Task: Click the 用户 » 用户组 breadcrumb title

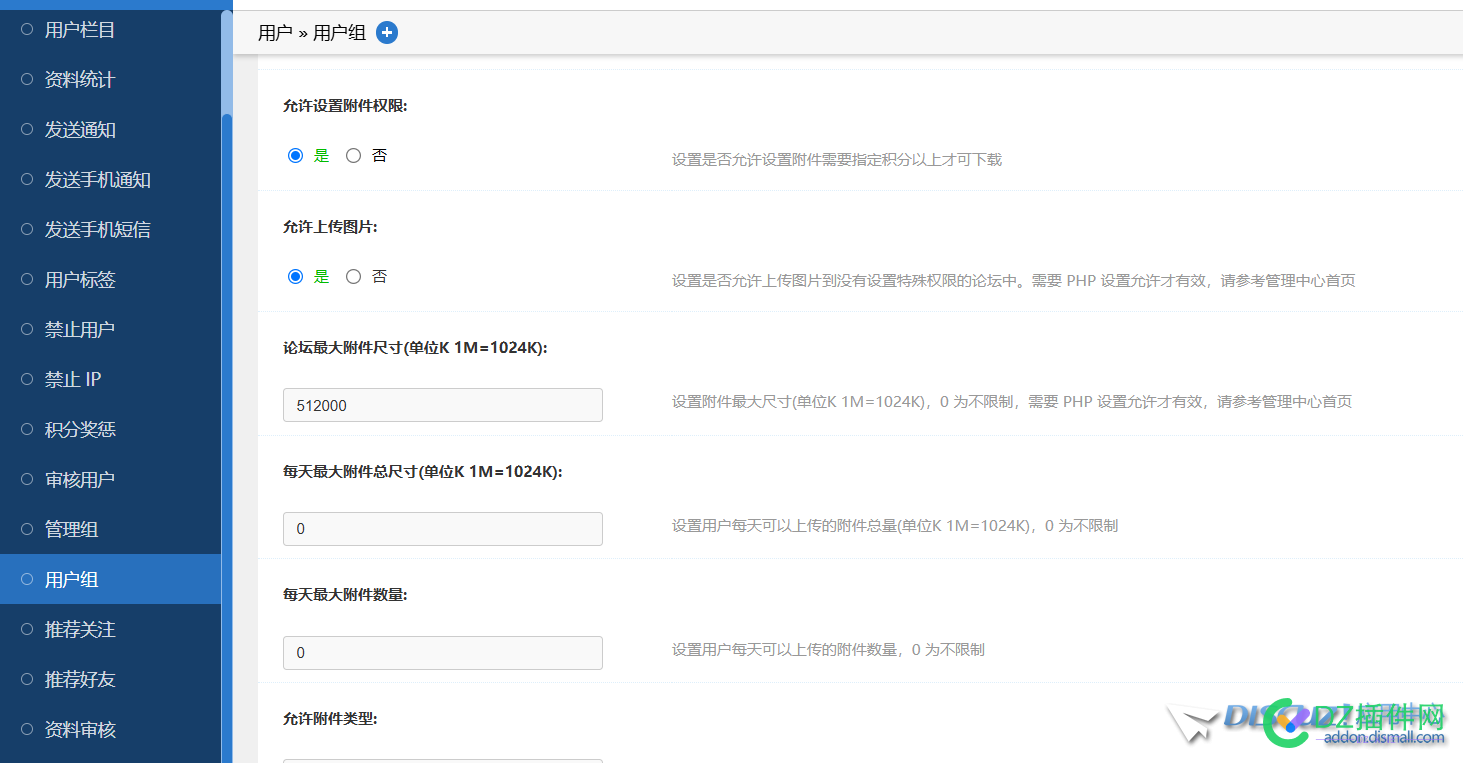Action: (x=312, y=33)
